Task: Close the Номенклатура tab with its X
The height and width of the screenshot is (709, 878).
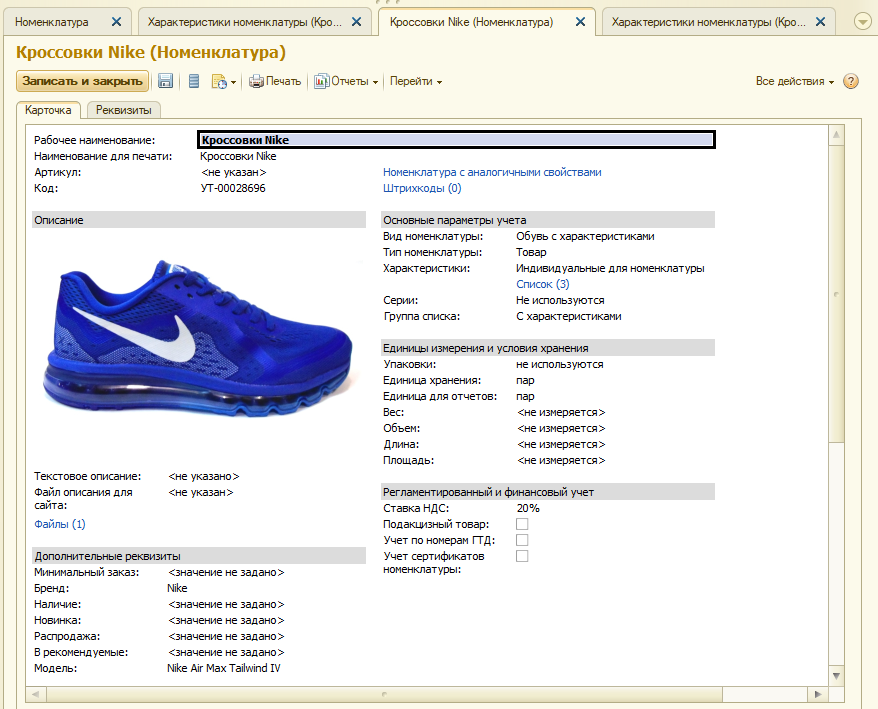Action: (x=117, y=21)
